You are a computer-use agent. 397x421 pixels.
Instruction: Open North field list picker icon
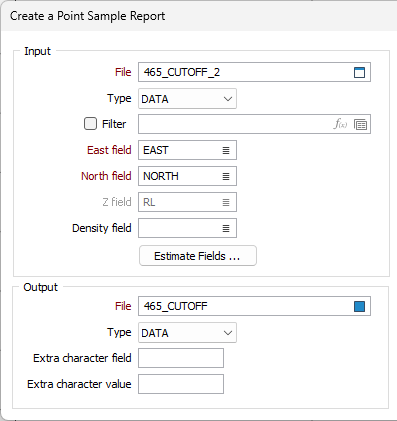coord(226,176)
